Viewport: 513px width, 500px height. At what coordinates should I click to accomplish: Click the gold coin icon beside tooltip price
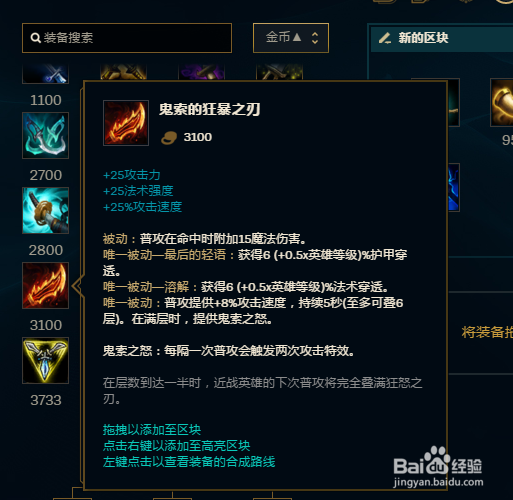169,137
